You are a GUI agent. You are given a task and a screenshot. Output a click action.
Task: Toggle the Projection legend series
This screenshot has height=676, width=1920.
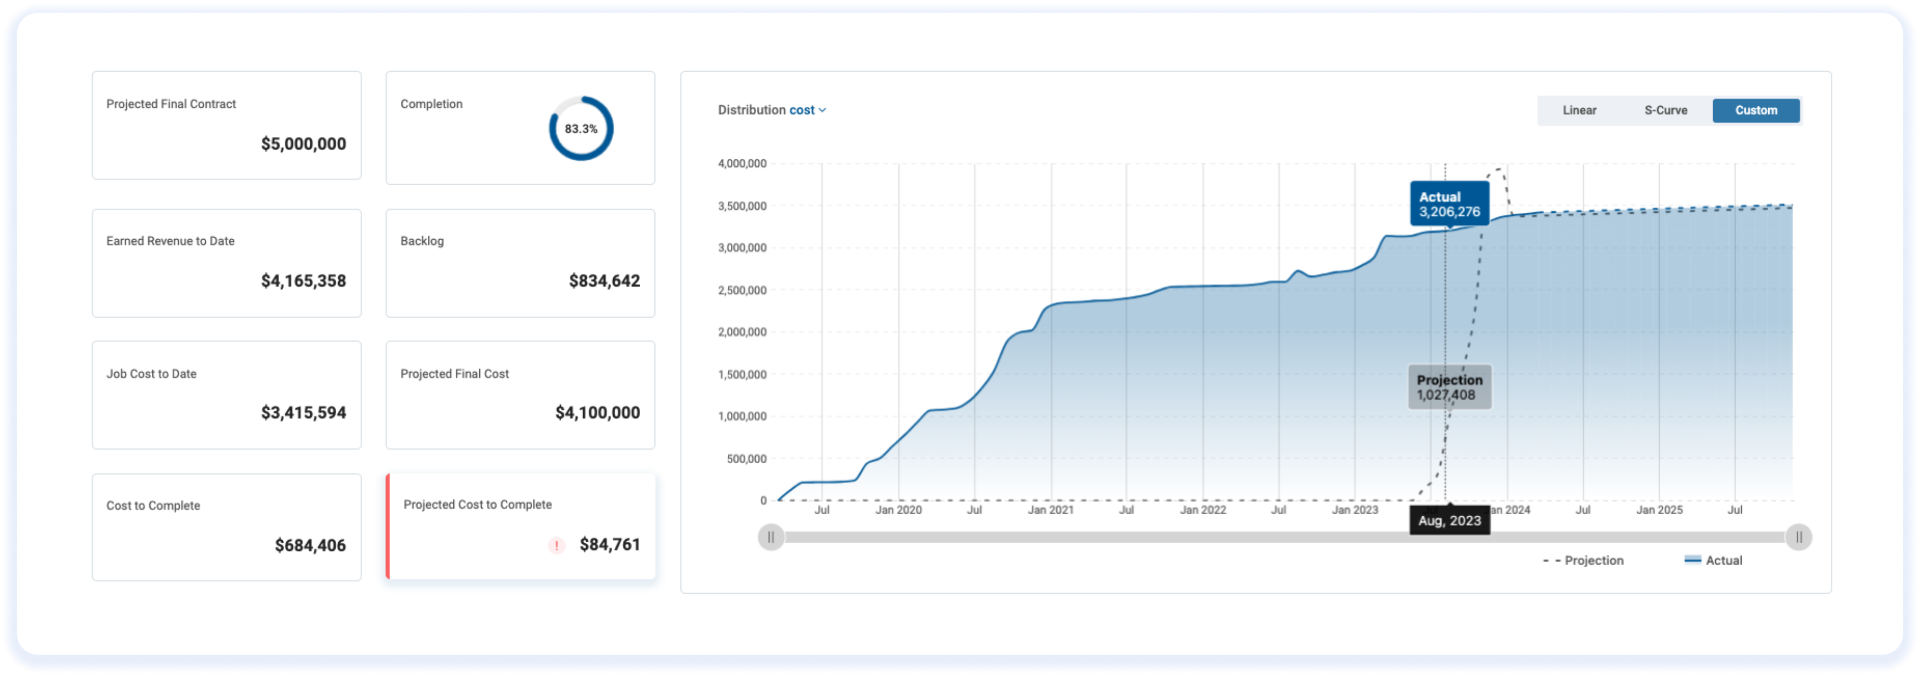pos(1583,561)
